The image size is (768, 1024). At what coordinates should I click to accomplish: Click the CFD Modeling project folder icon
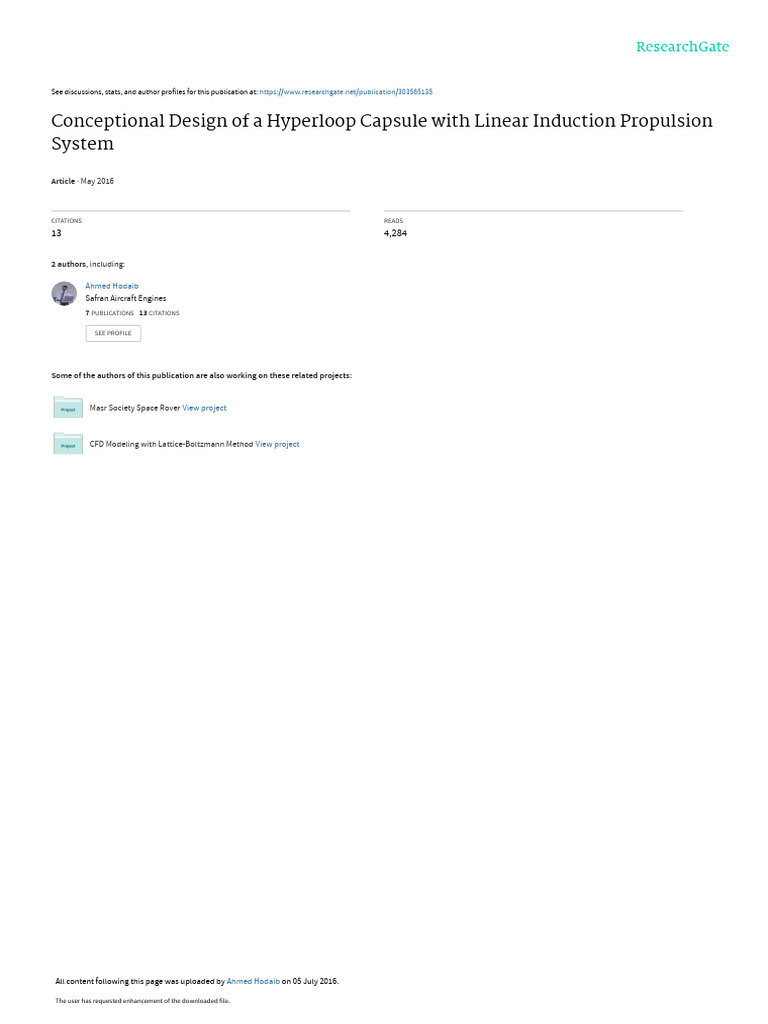pyautogui.click(x=68, y=443)
